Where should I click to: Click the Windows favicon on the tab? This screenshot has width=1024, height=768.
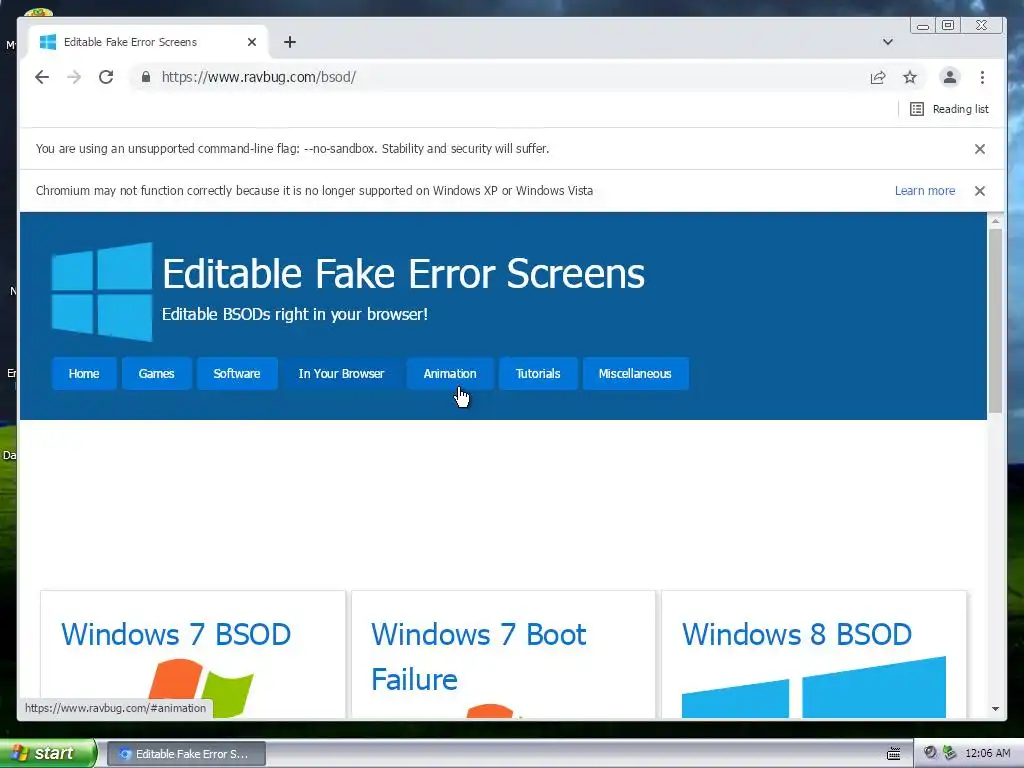(48, 42)
